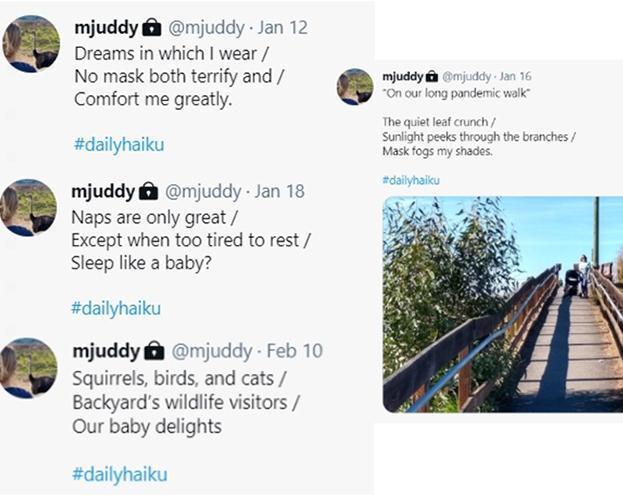Click the @mjuddy handle on the Jan 18 tweet
The width and height of the screenshot is (623, 499).
coord(205,191)
